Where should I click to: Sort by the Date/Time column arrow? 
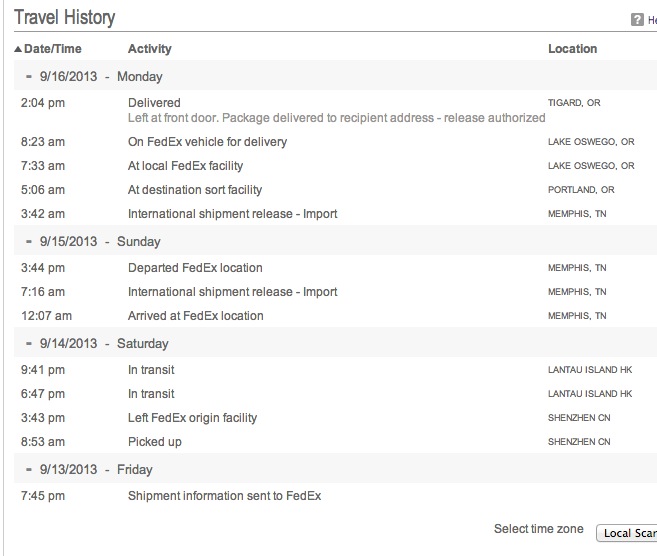point(18,49)
